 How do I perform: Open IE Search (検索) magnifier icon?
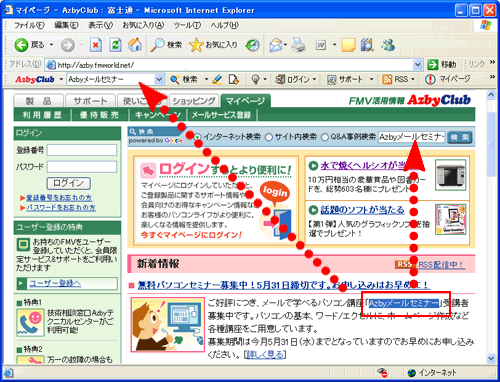[157, 45]
